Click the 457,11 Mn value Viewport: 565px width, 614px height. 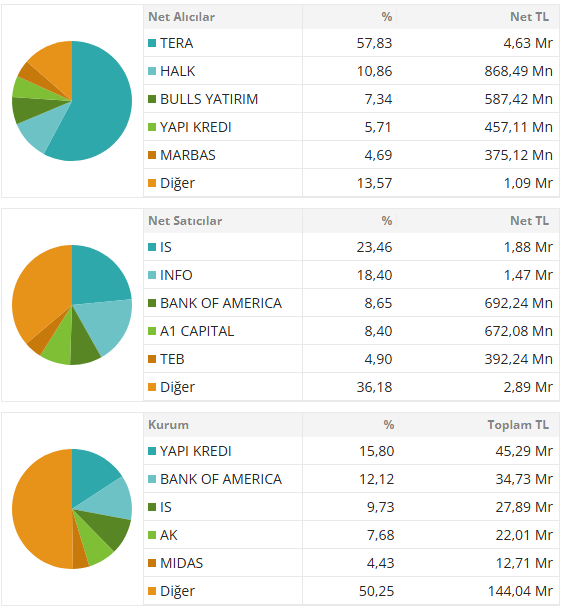click(x=519, y=127)
